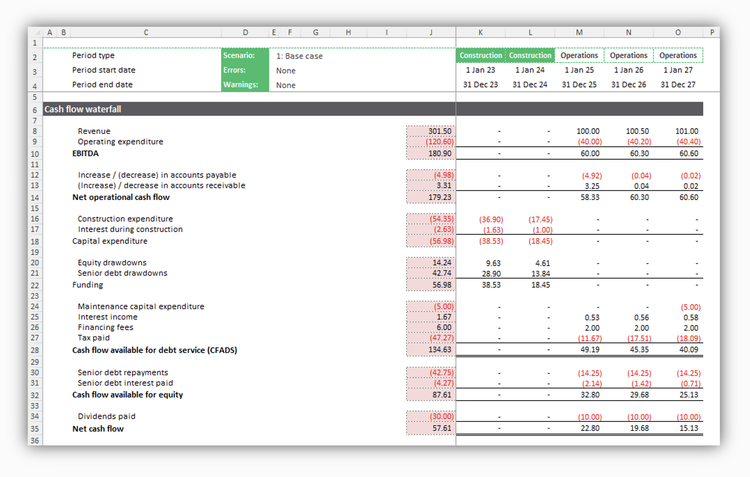750x477 pixels.
Task: Select column header M
Action: point(579,32)
